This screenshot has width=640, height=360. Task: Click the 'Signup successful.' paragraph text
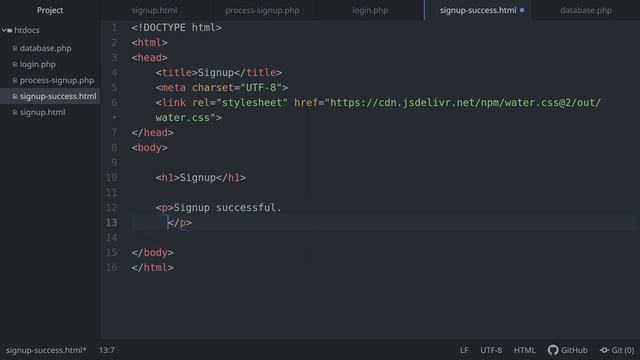(x=227, y=208)
